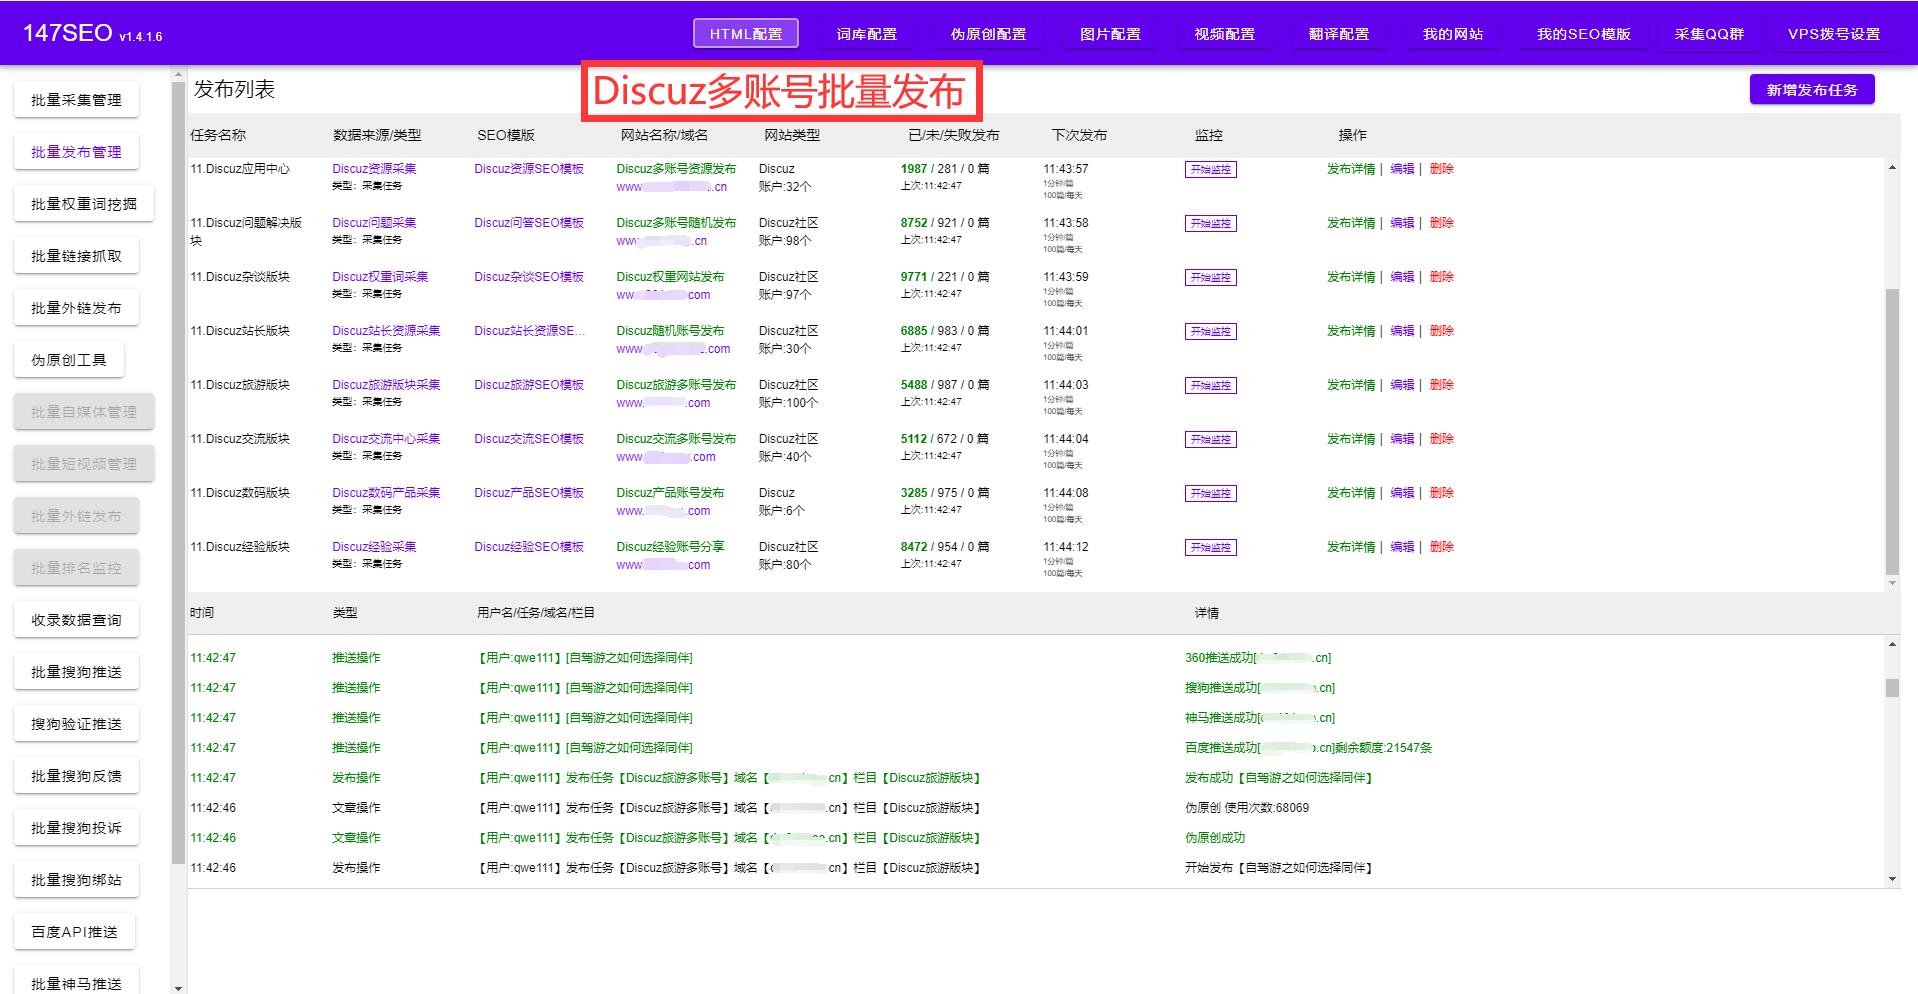Image resolution: width=1918 pixels, height=994 pixels.
Task: Open 批量搜狗推送 in sidebar
Action: (76, 672)
